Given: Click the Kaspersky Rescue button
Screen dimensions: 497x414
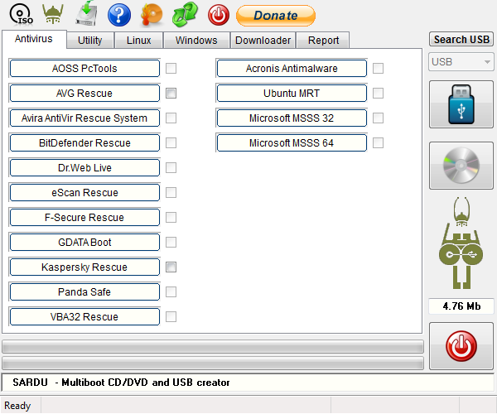Looking at the screenshot, I should coord(85,267).
